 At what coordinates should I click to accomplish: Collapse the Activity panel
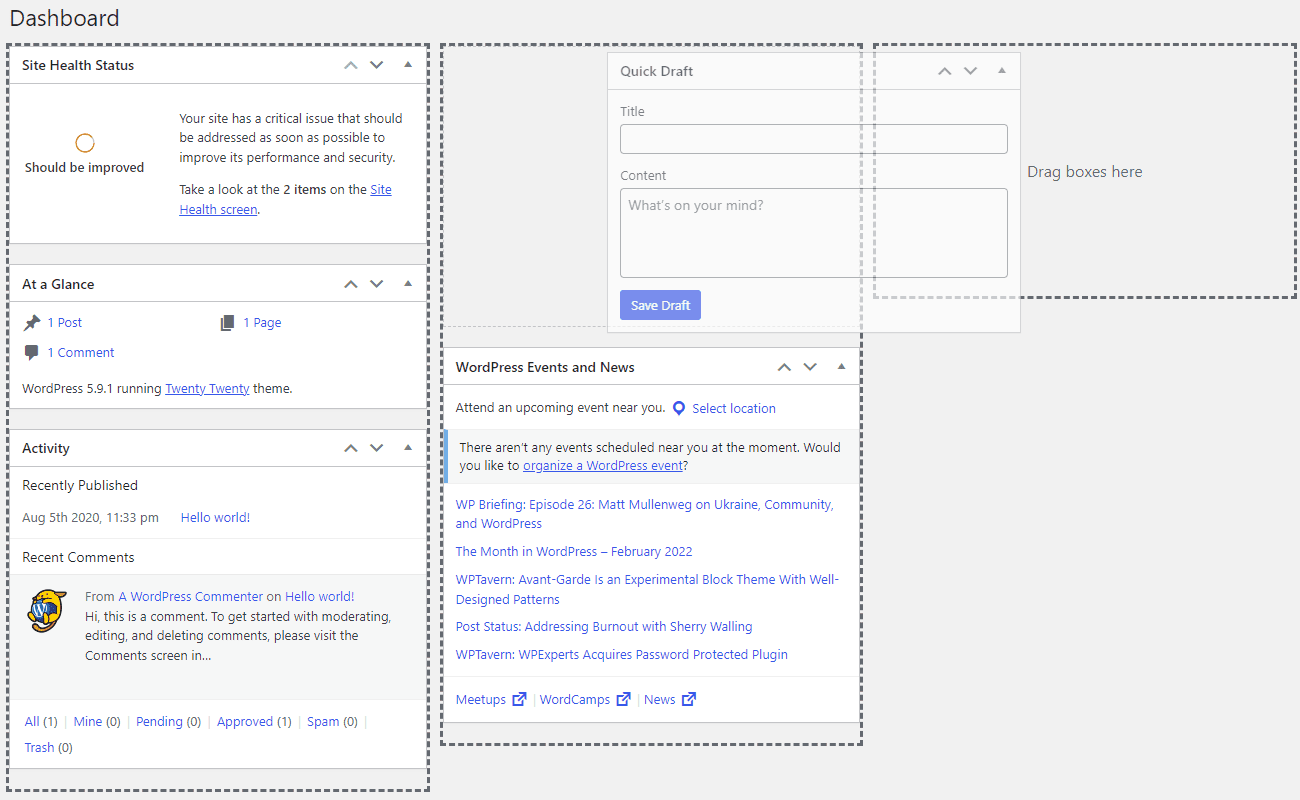click(408, 448)
